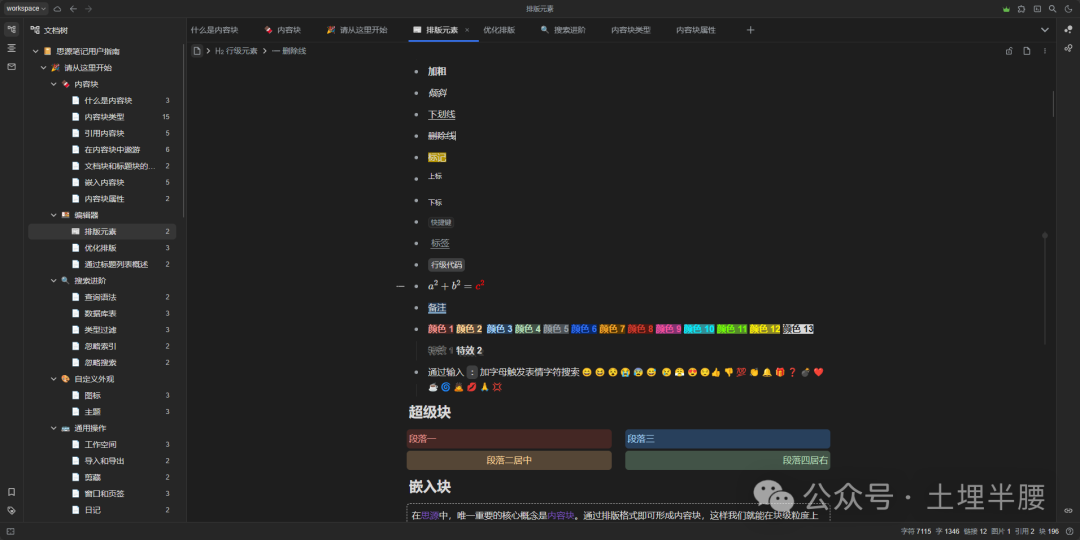
Task: Collapse the 编辑器 folder in tree
Action: coord(54,215)
